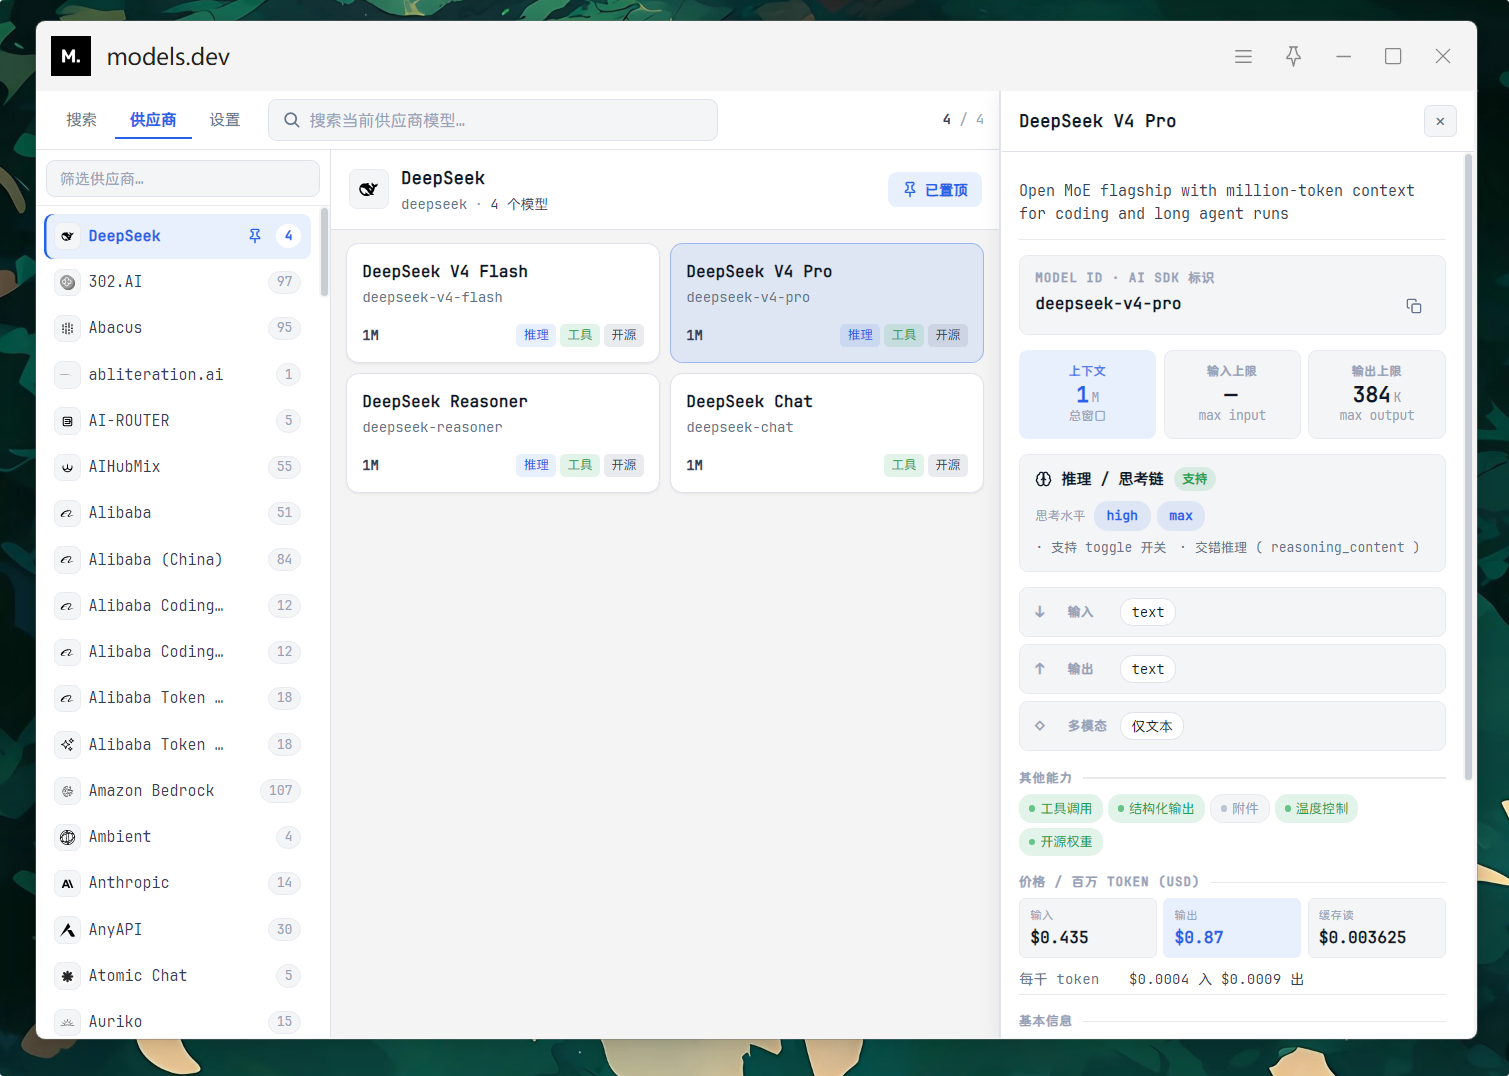
Task: Click the 结构化输出 capability chip
Action: [x=1156, y=809]
